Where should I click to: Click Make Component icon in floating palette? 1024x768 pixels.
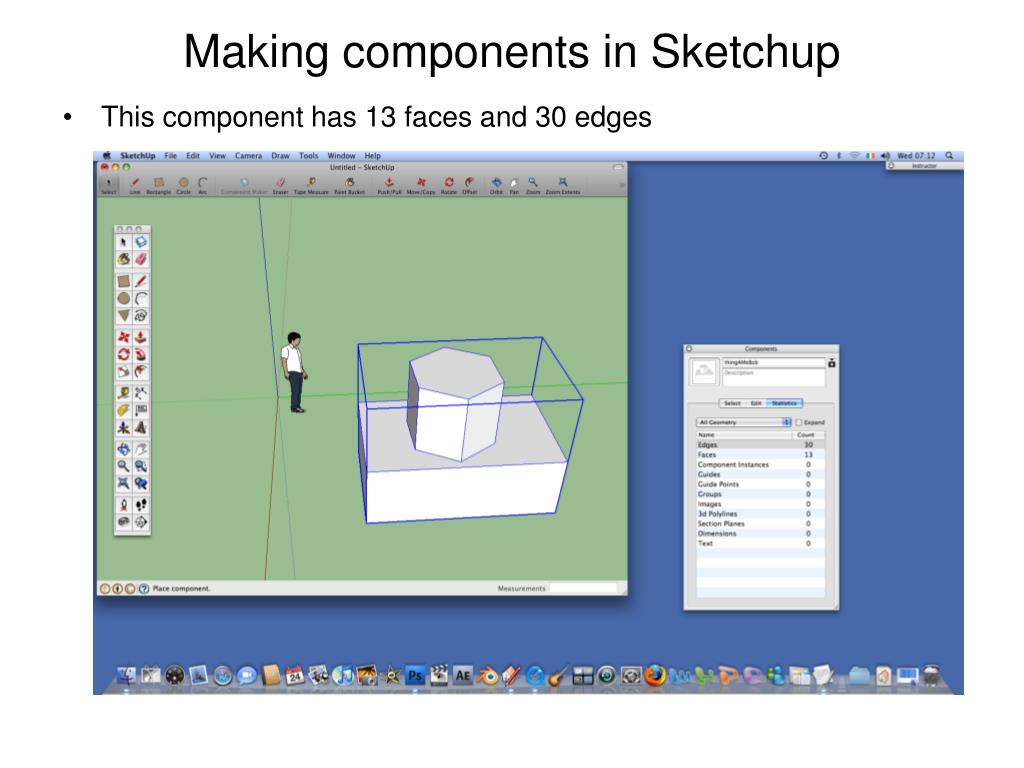pyautogui.click(x=141, y=242)
